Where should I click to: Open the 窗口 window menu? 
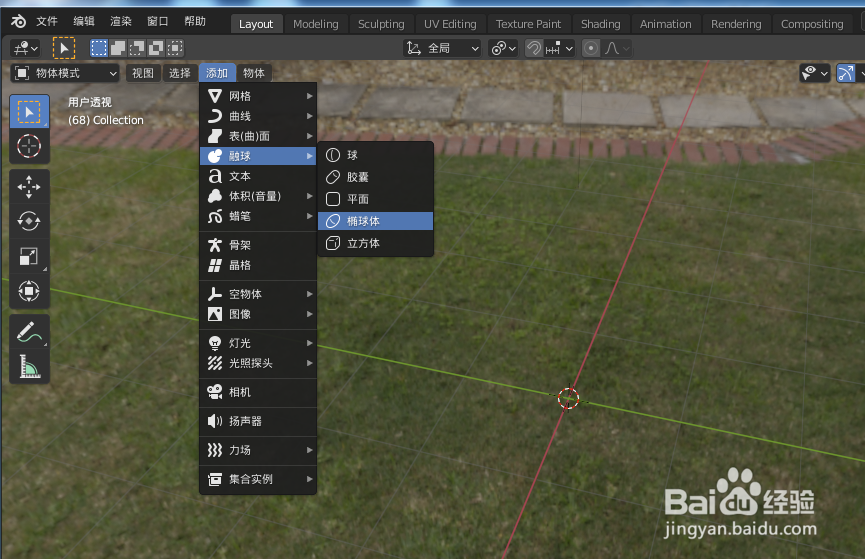click(x=158, y=22)
